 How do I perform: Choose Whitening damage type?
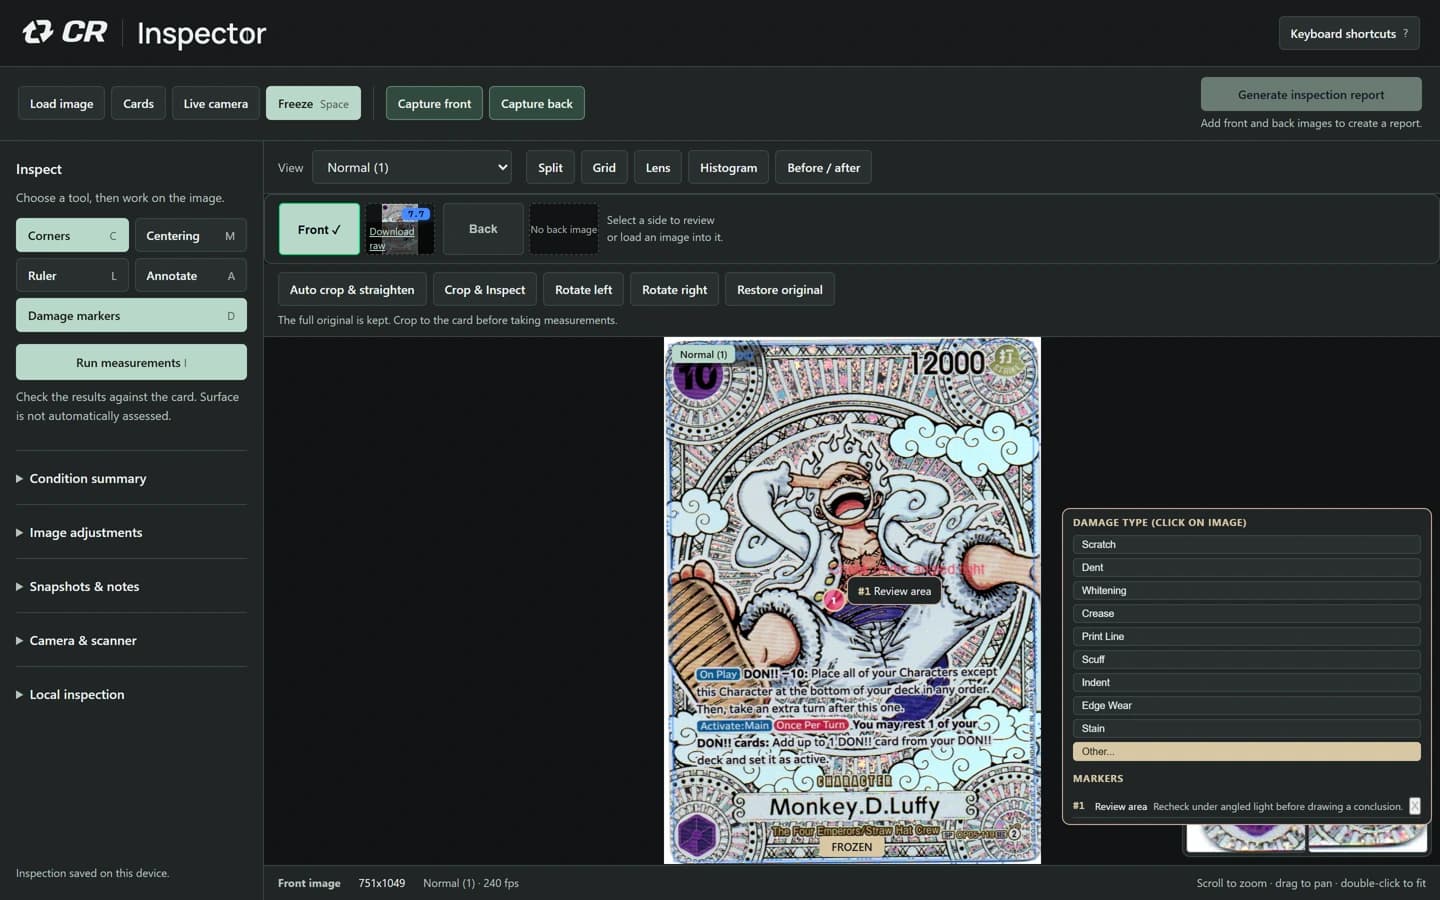1246,590
